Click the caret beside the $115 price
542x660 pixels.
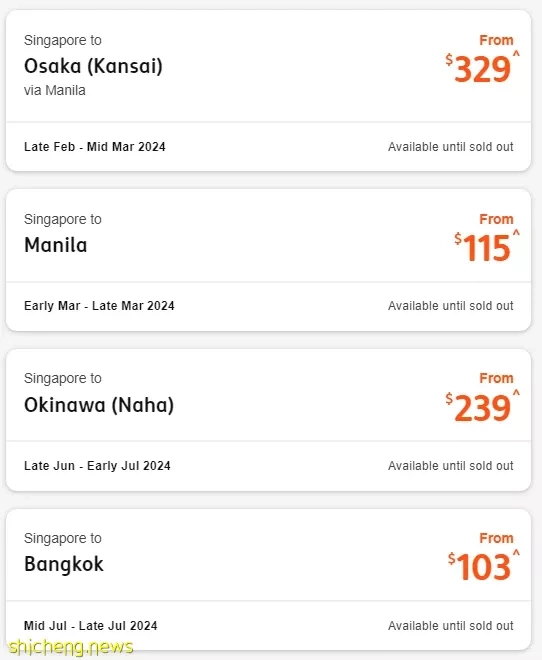pos(516,232)
